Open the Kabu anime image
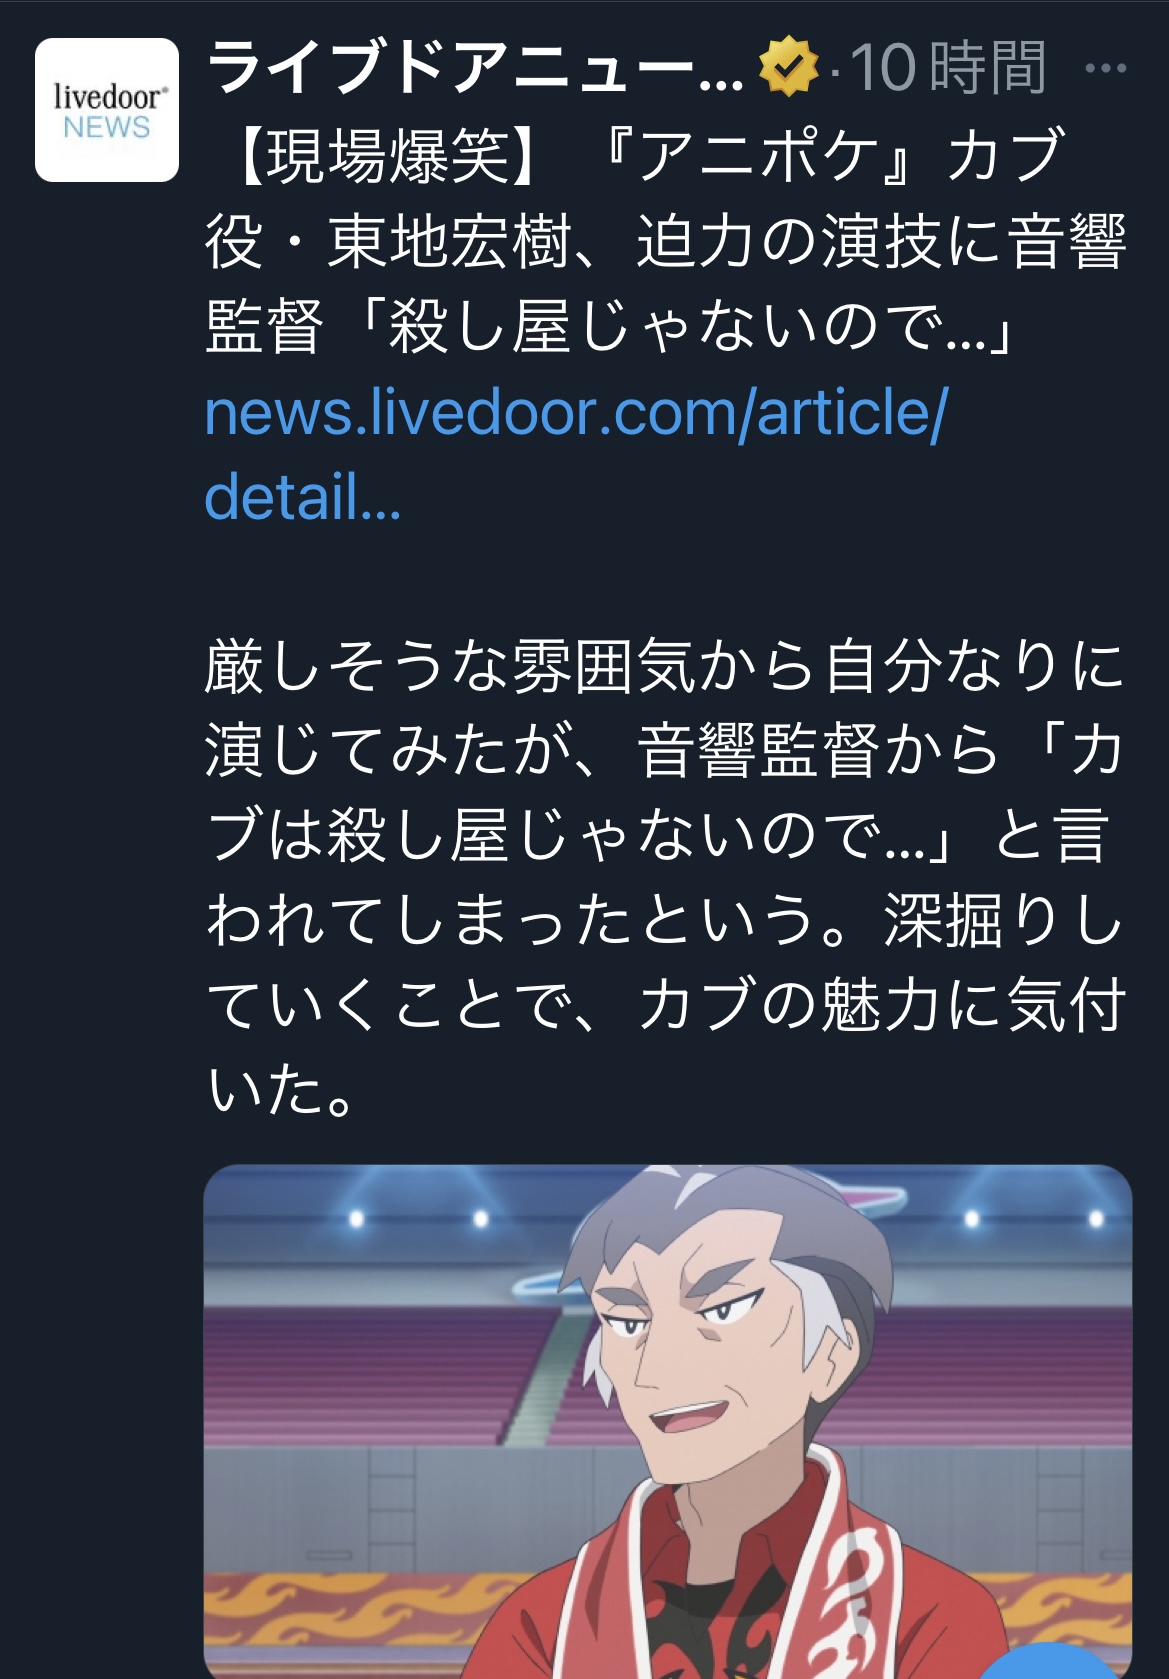The height and width of the screenshot is (1679, 1169). pos(668,1421)
